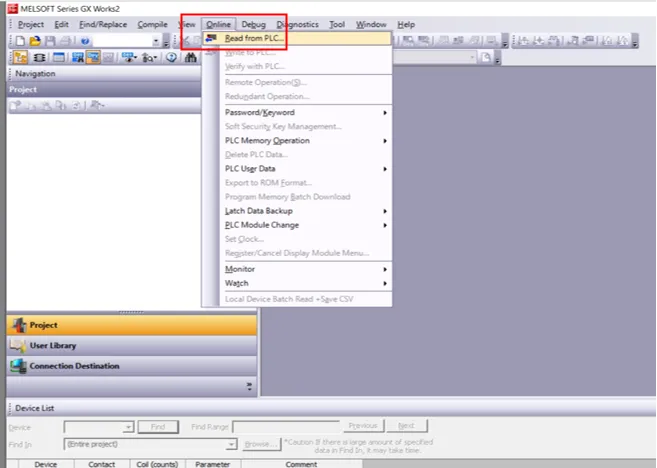Expand the Monitor submenu

click(385, 269)
